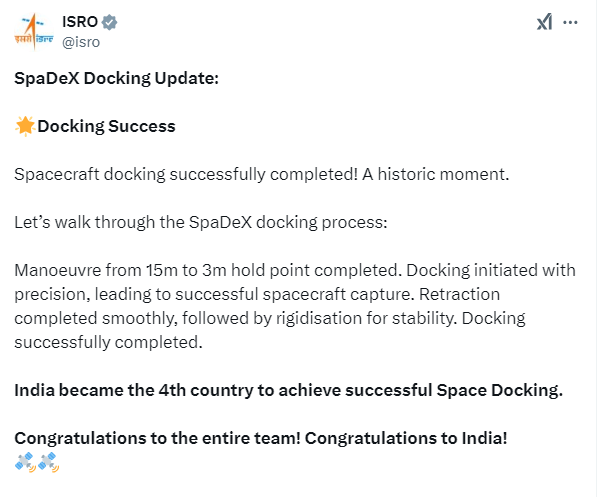Click the star emoji before Docking Success
Image resolution: width=602 pixels, height=497 pixels.
[x=25, y=126]
